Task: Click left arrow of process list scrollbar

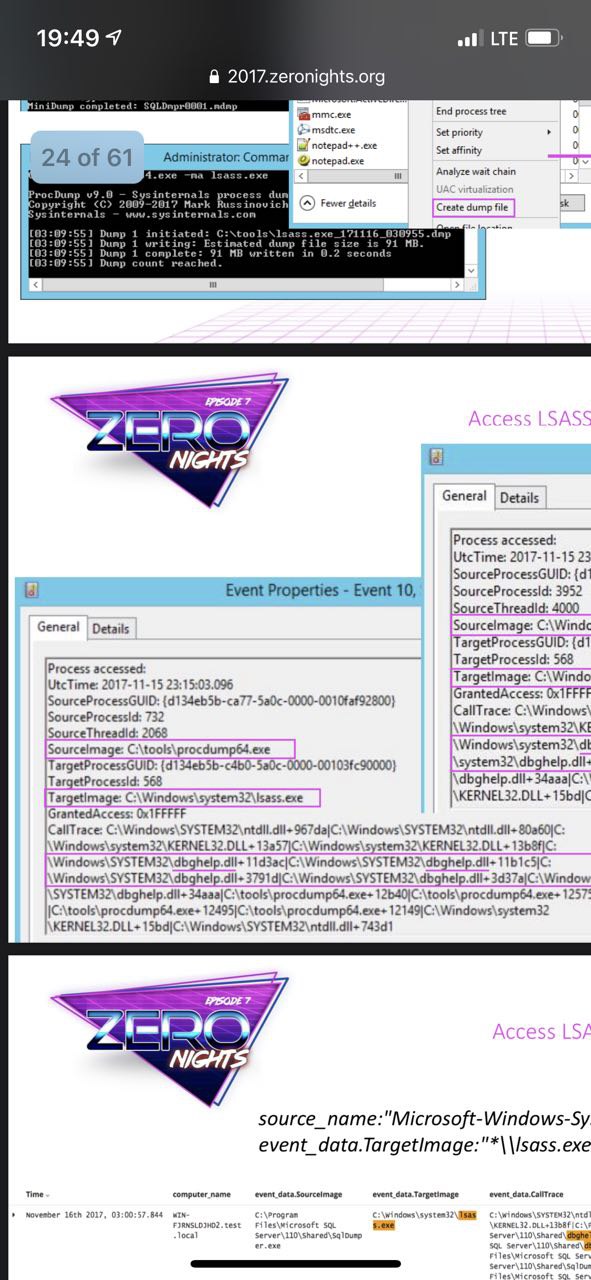Action: point(303,176)
